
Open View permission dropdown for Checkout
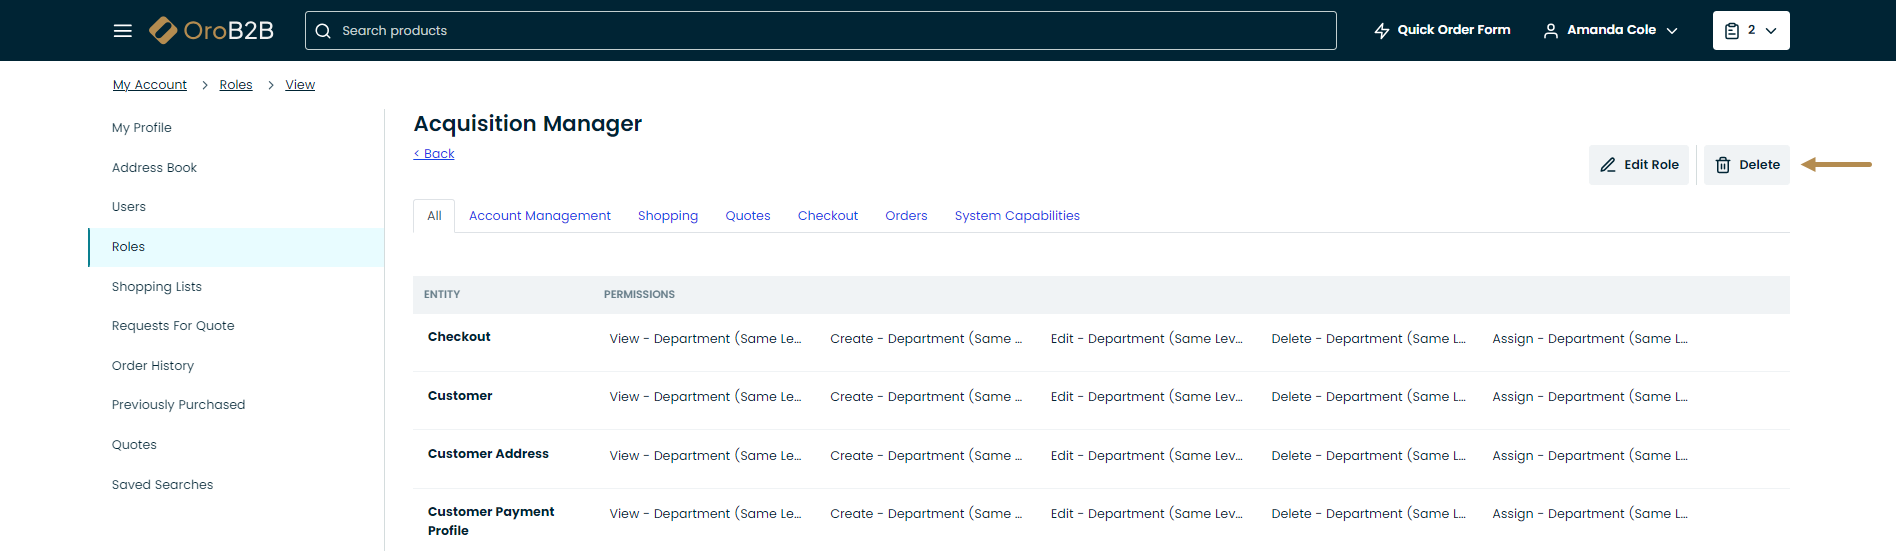pos(705,339)
